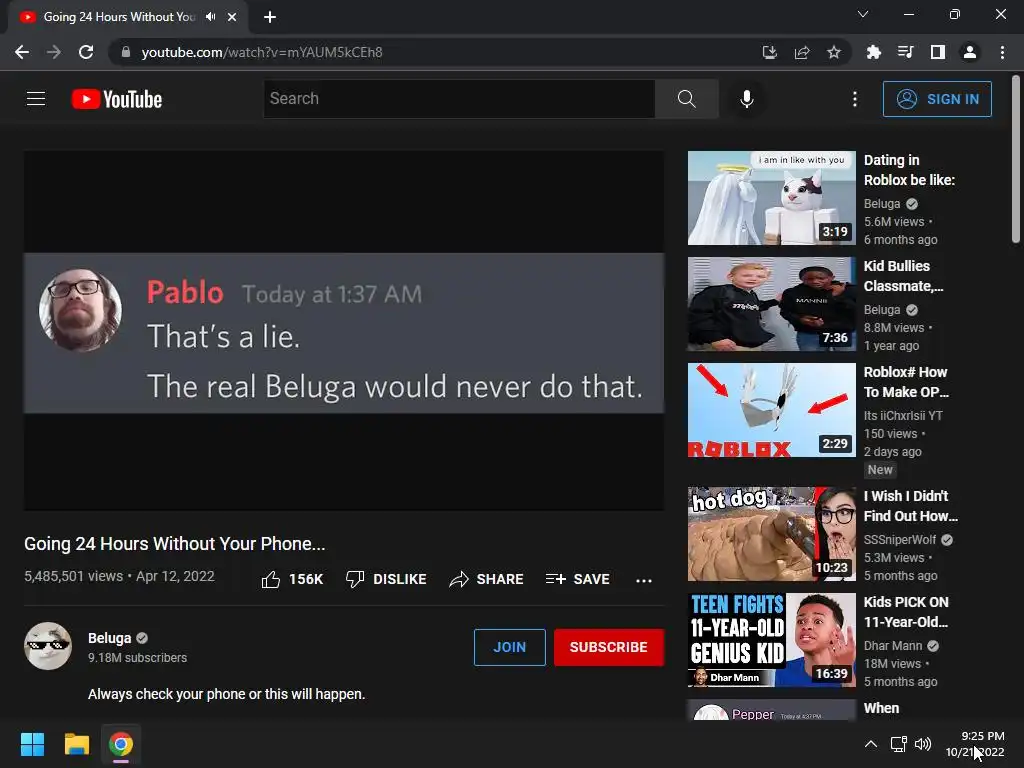The height and width of the screenshot is (768, 1024).
Task: Open more actions ellipsis under video
Action: tap(644, 580)
